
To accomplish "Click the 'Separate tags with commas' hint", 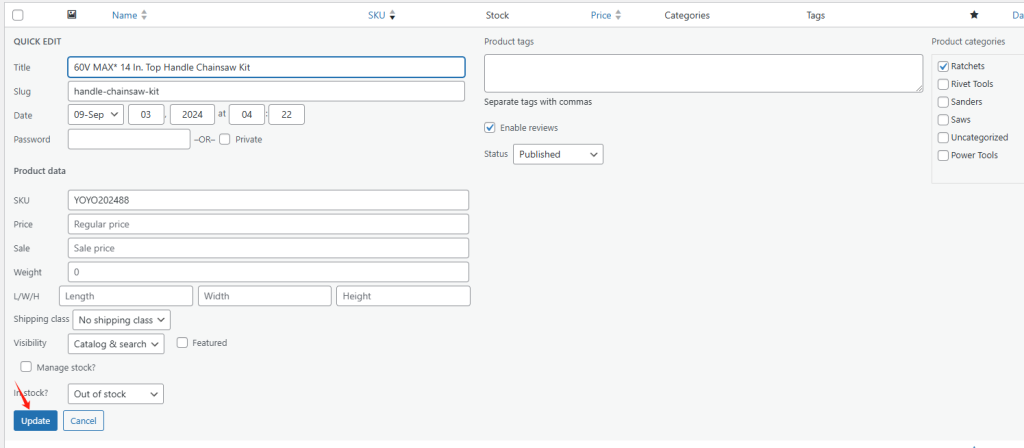I will coord(539,102).
